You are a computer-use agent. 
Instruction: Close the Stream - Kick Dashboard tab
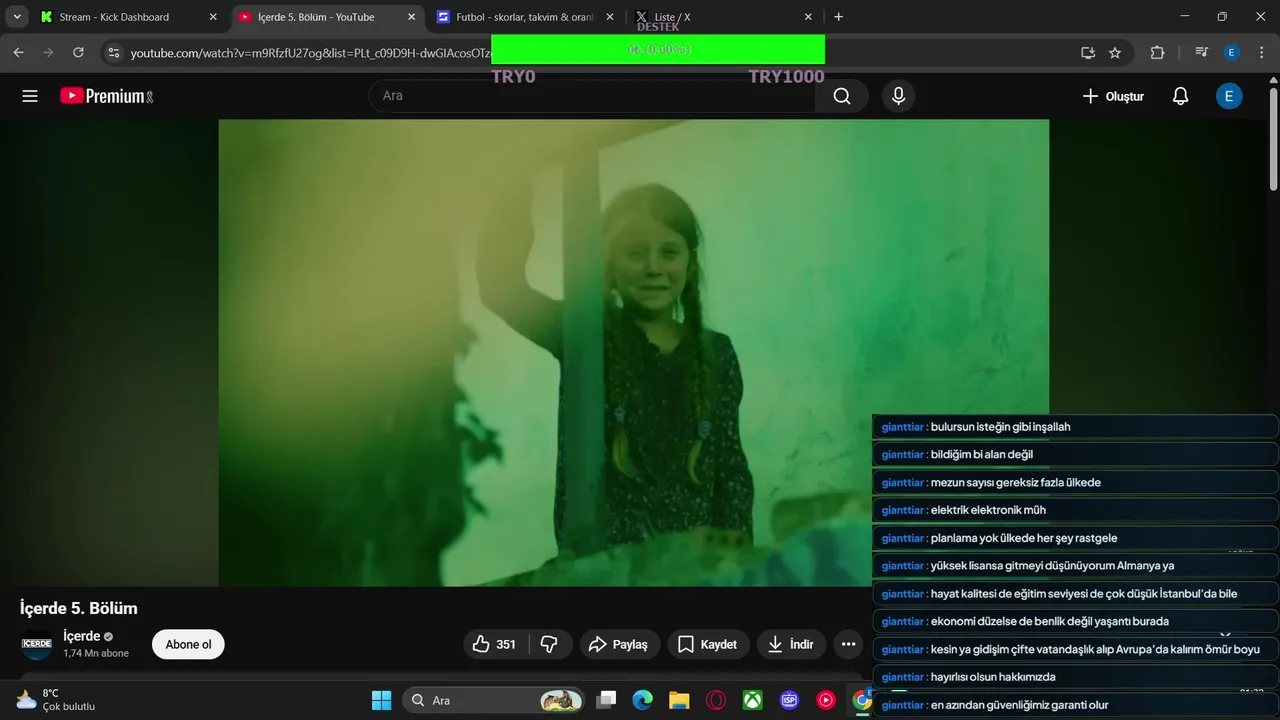[213, 17]
